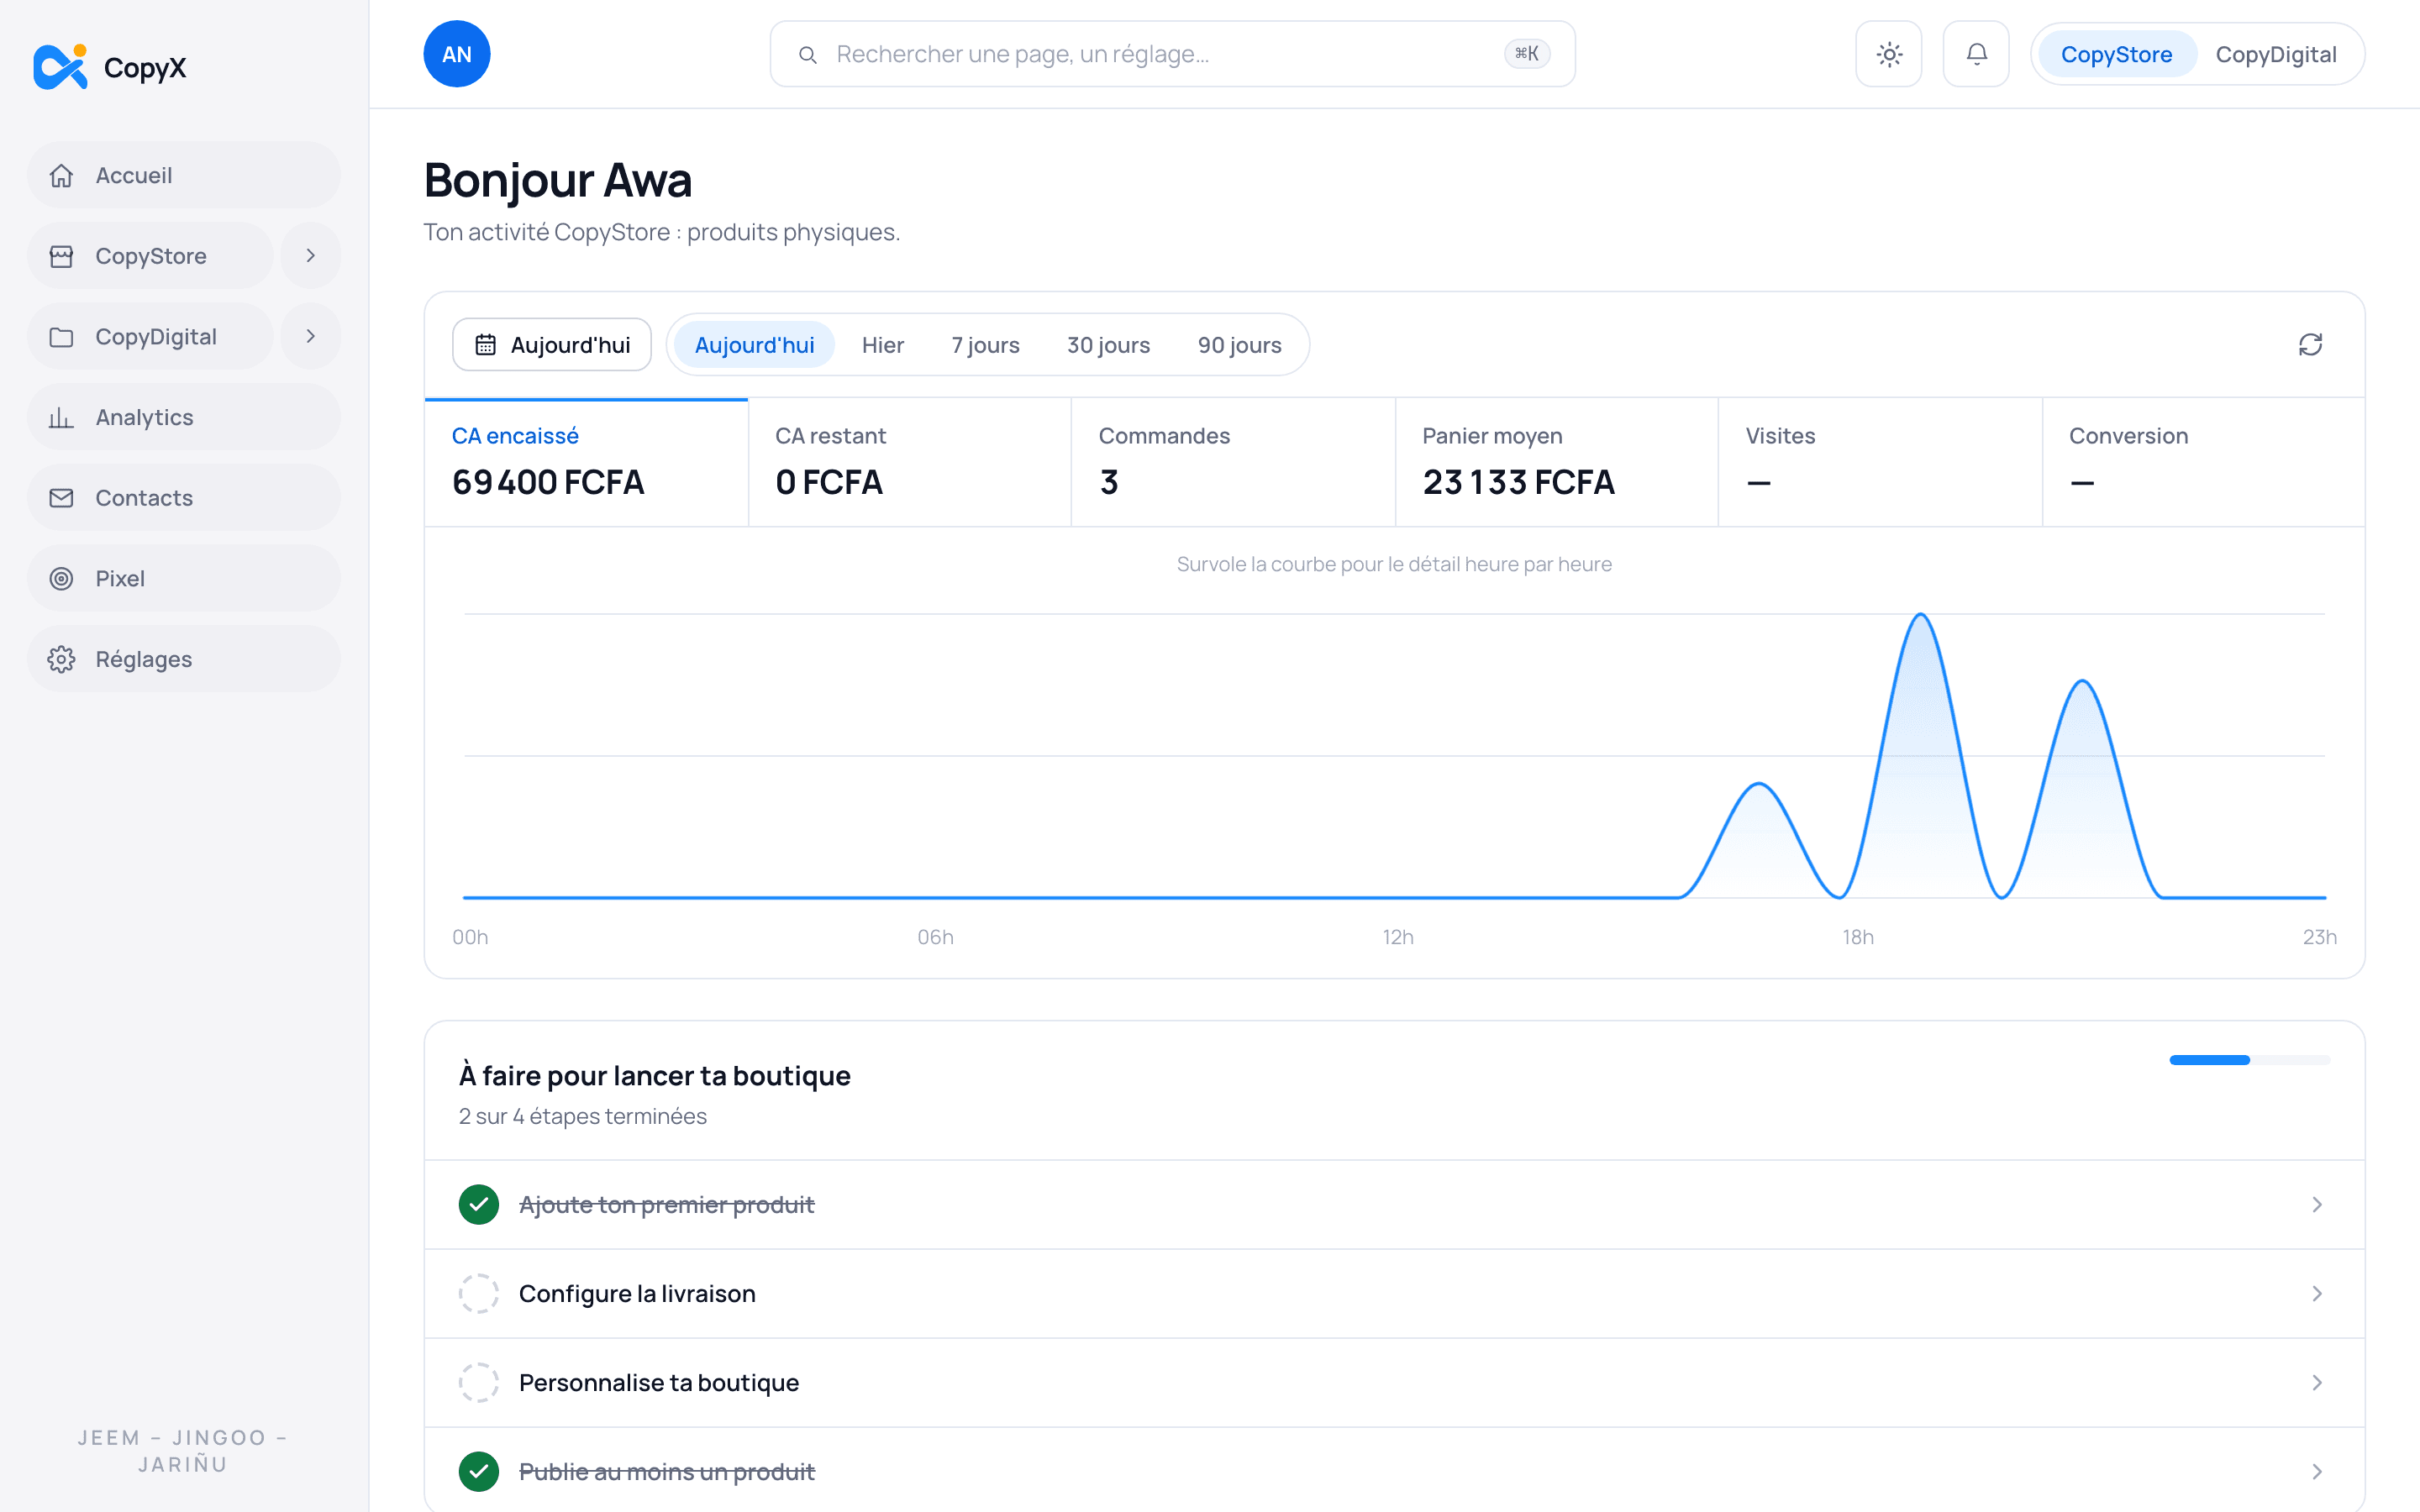The height and width of the screenshot is (1512, 2420).
Task: Open Personnalise ta boutique row chevron
Action: 2317,1383
